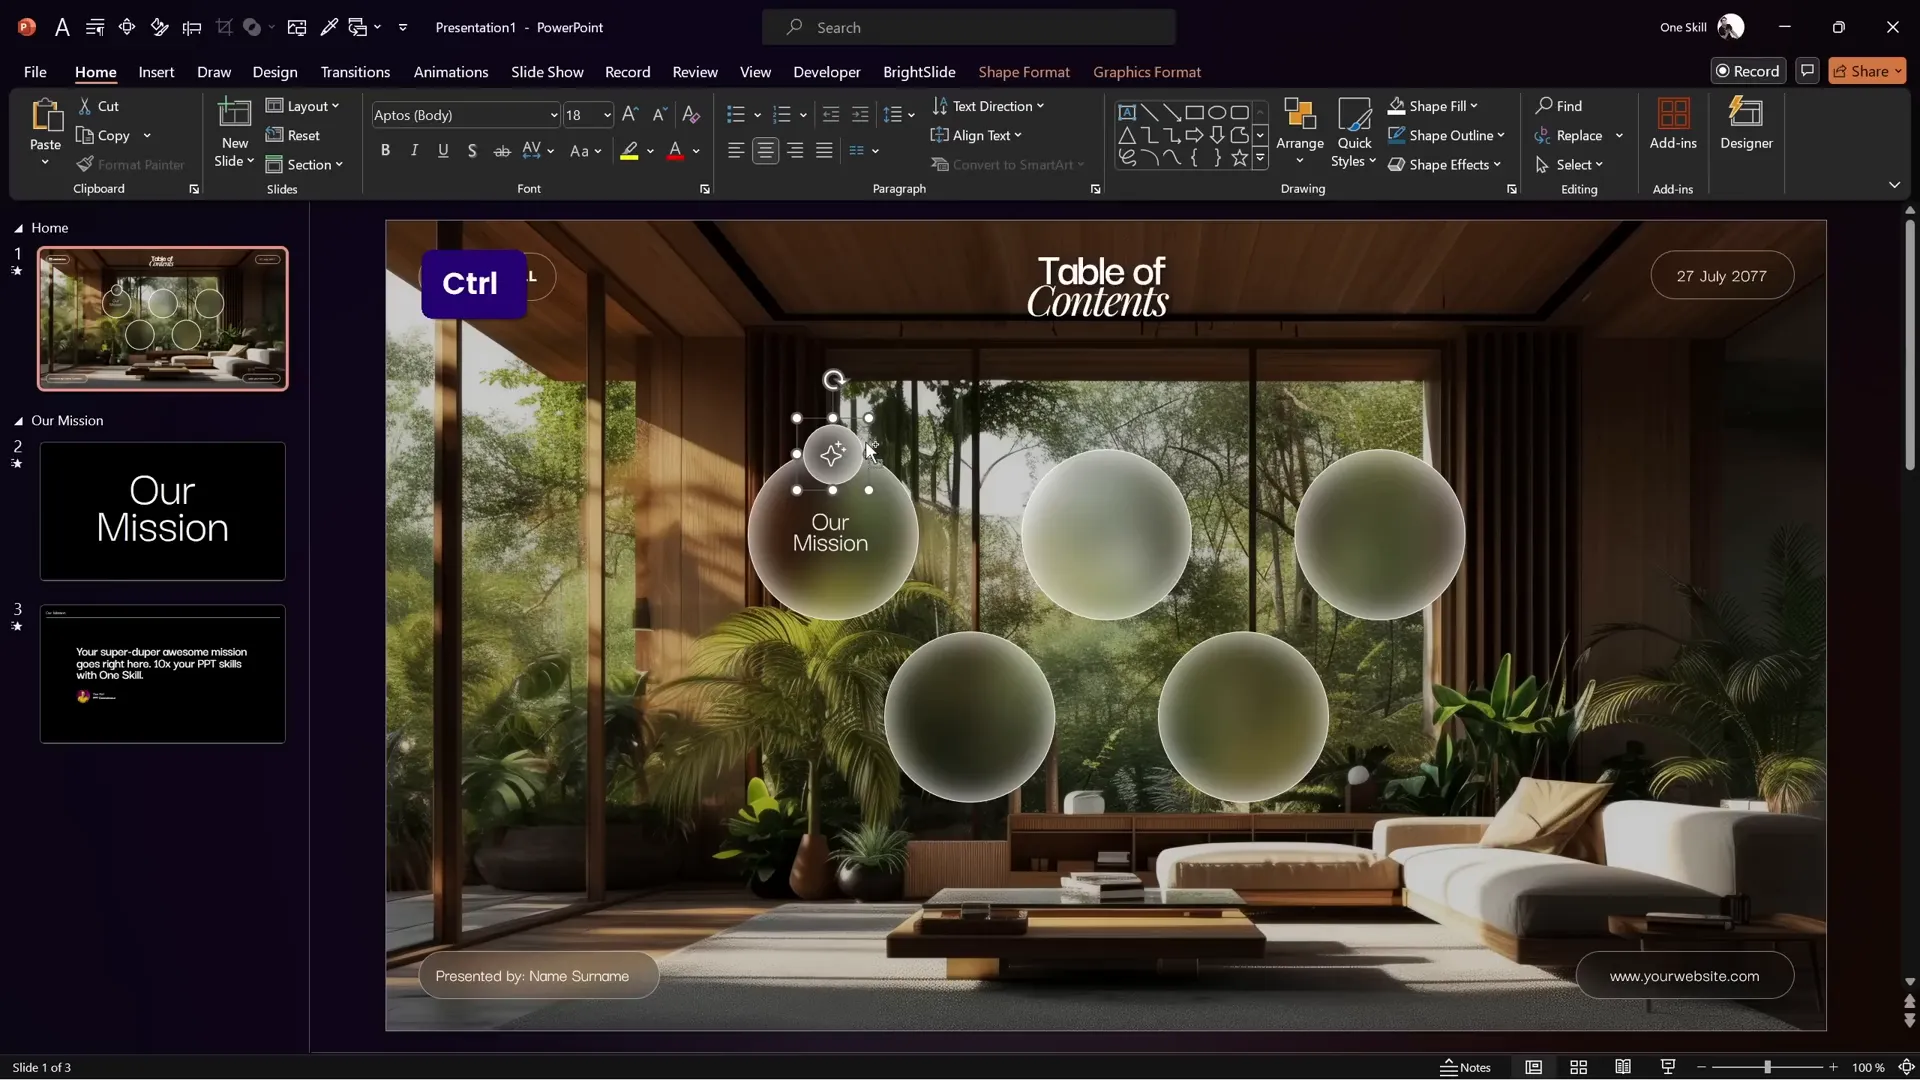Screen dimensions: 1920x1080
Task: Click in the Search box
Action: (x=968, y=27)
